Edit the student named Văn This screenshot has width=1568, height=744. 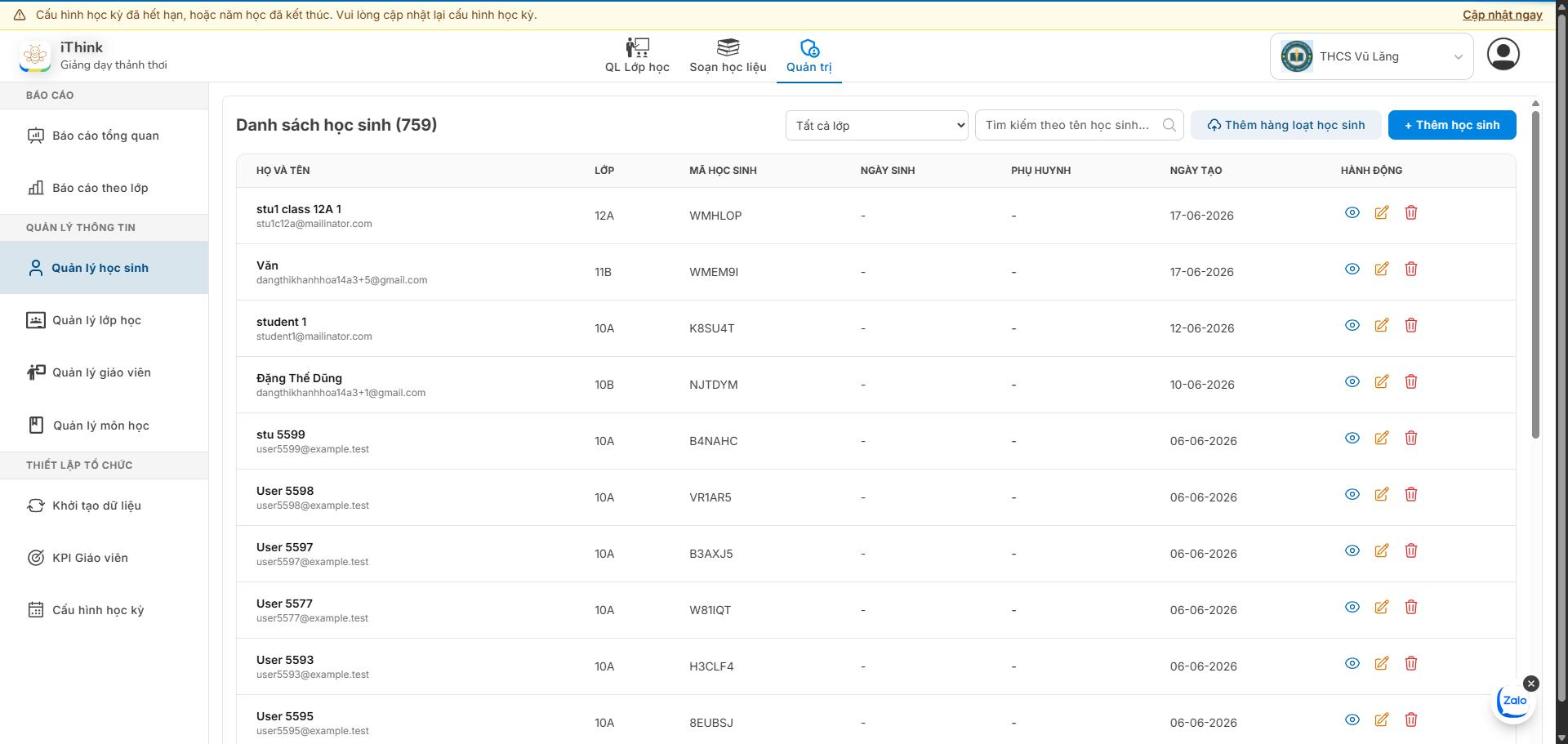1381,269
